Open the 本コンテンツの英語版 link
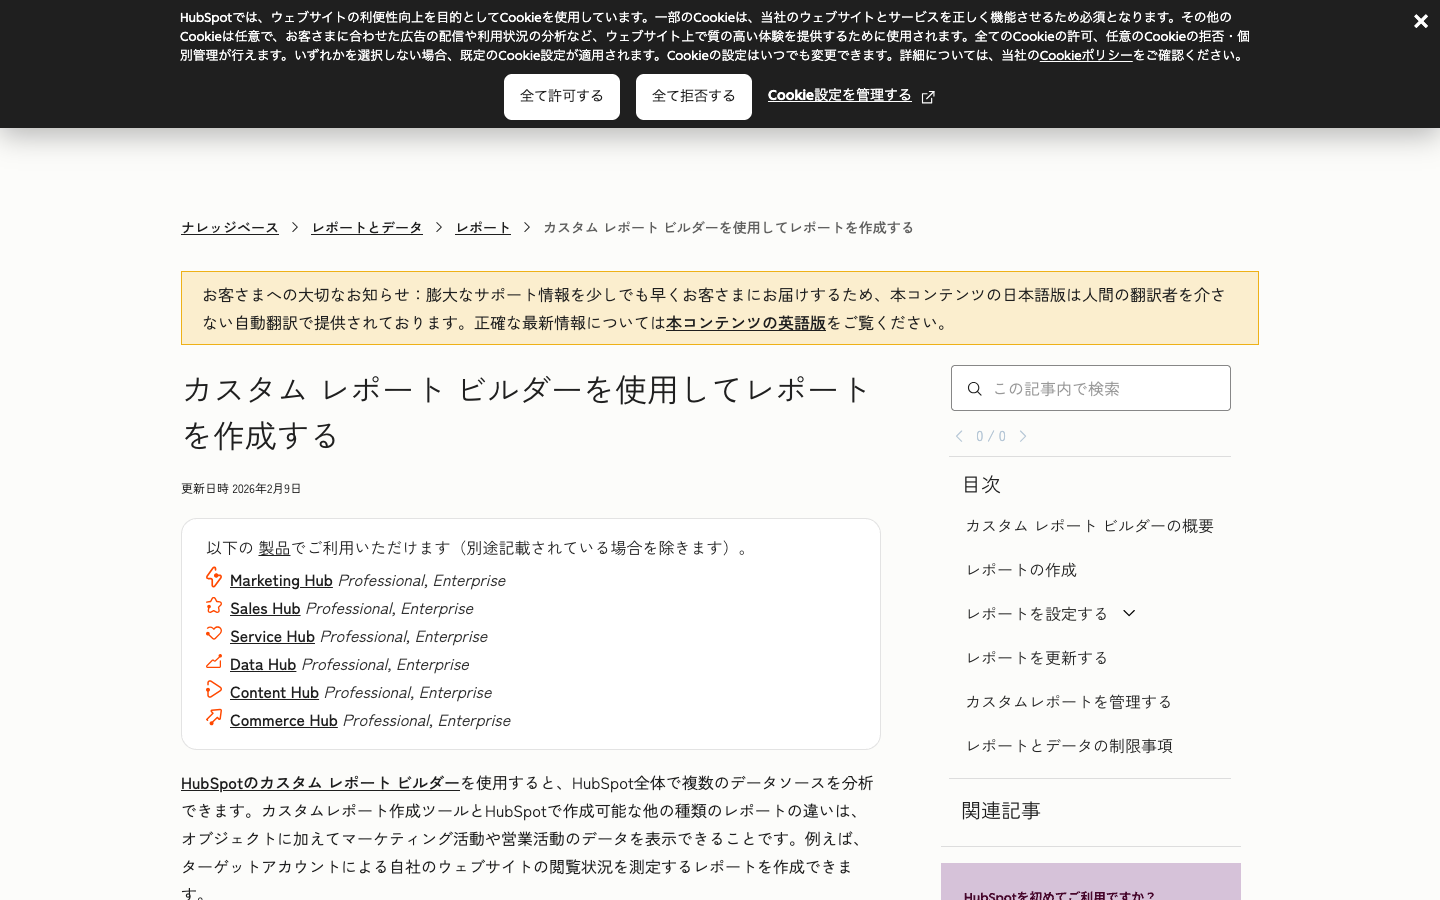Image resolution: width=1440 pixels, height=900 pixels. 746,323
